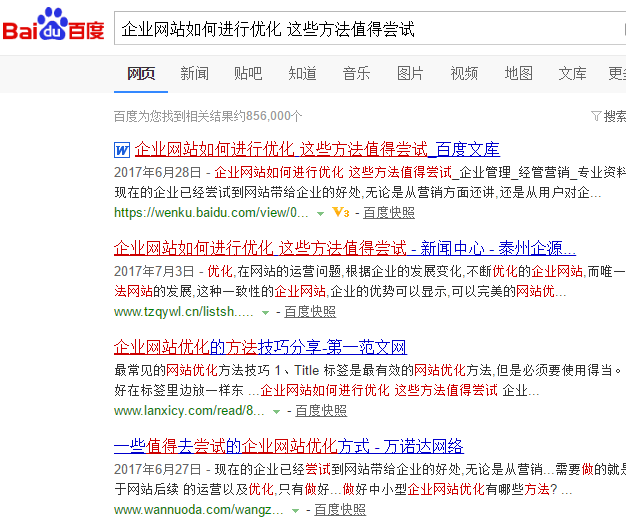Click the Baidu logo
The width and height of the screenshot is (626, 525).
coord(53,27)
